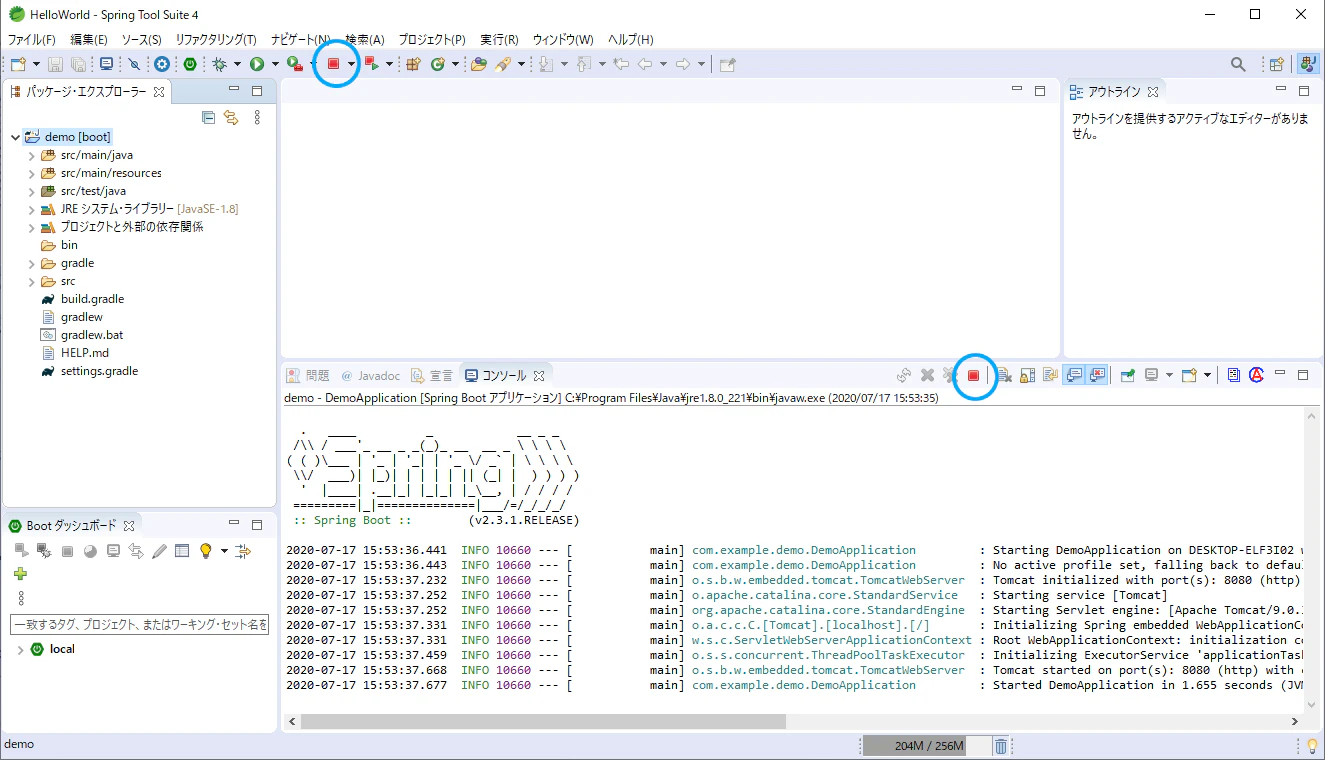Image resolution: width=1325 pixels, height=760 pixels.
Task: Click Collapse All in Package Explorer
Action: [x=208, y=117]
